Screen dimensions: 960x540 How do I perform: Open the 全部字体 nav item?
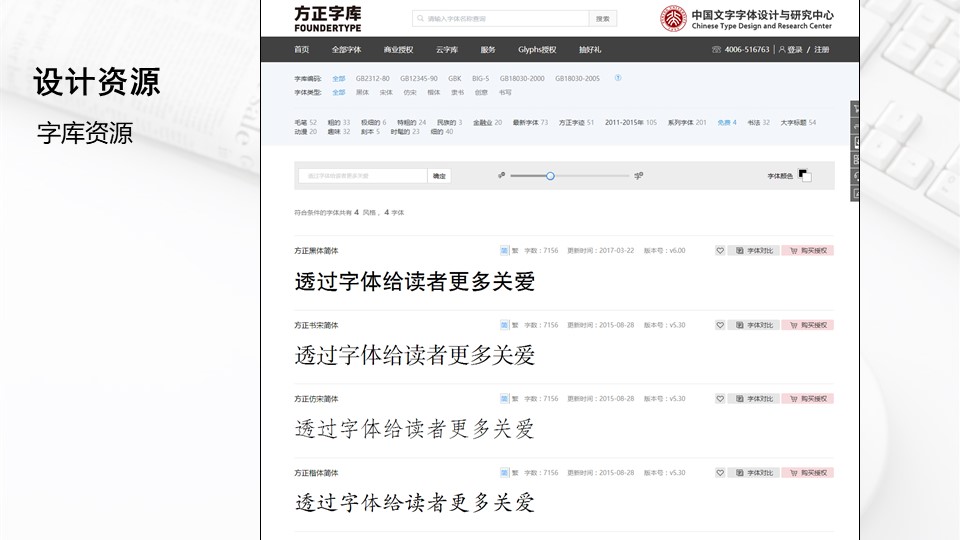347,50
